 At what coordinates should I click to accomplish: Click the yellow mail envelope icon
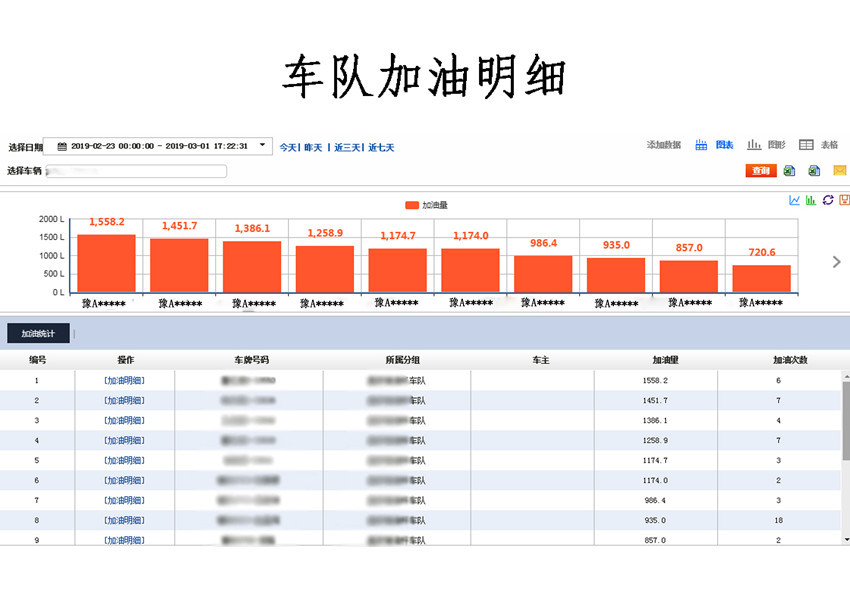840,171
